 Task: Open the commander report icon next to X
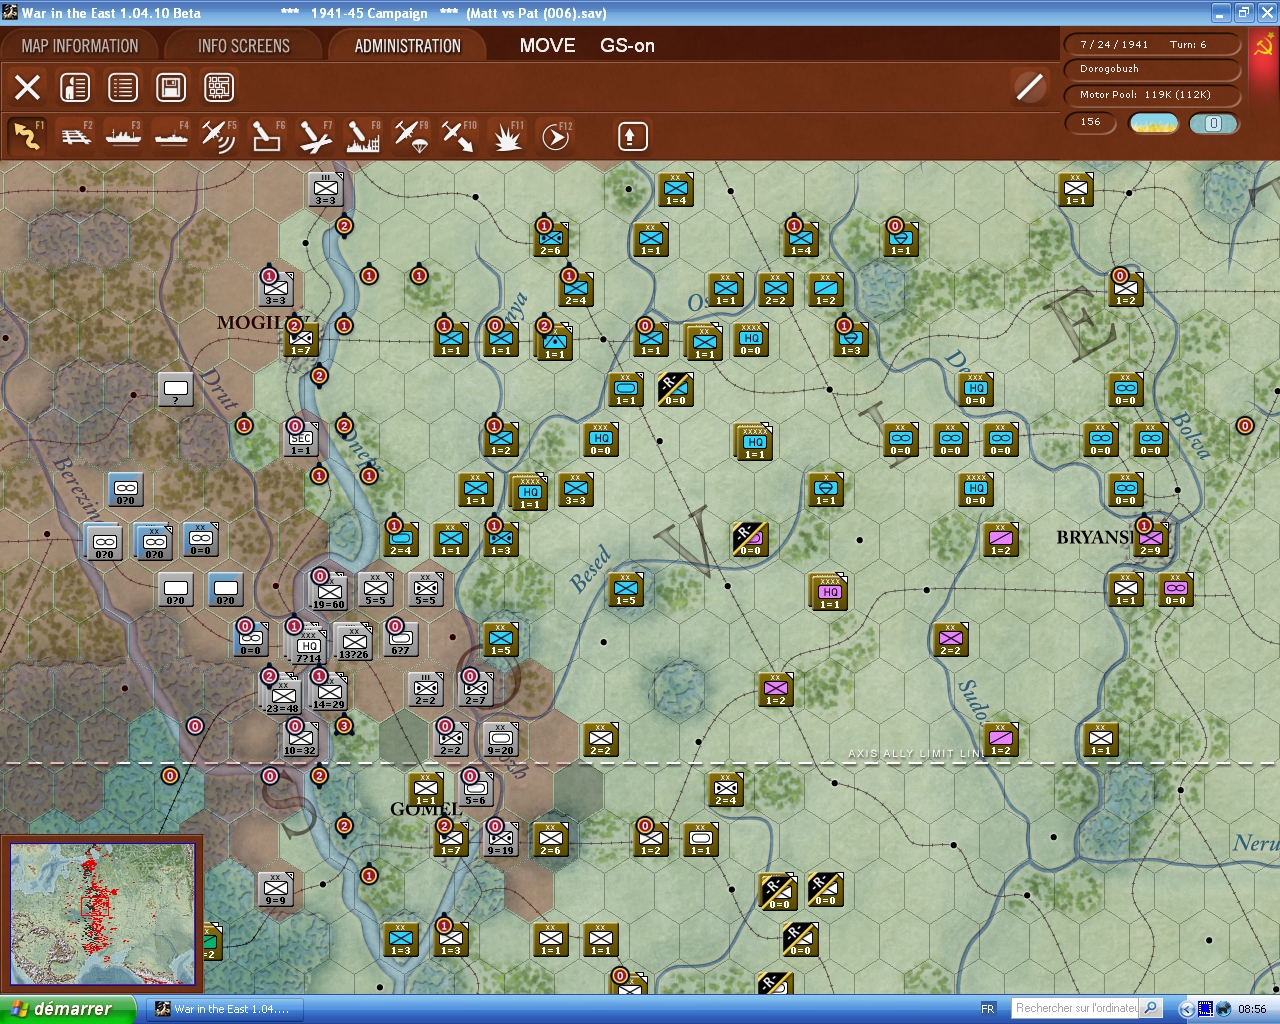pos(75,87)
